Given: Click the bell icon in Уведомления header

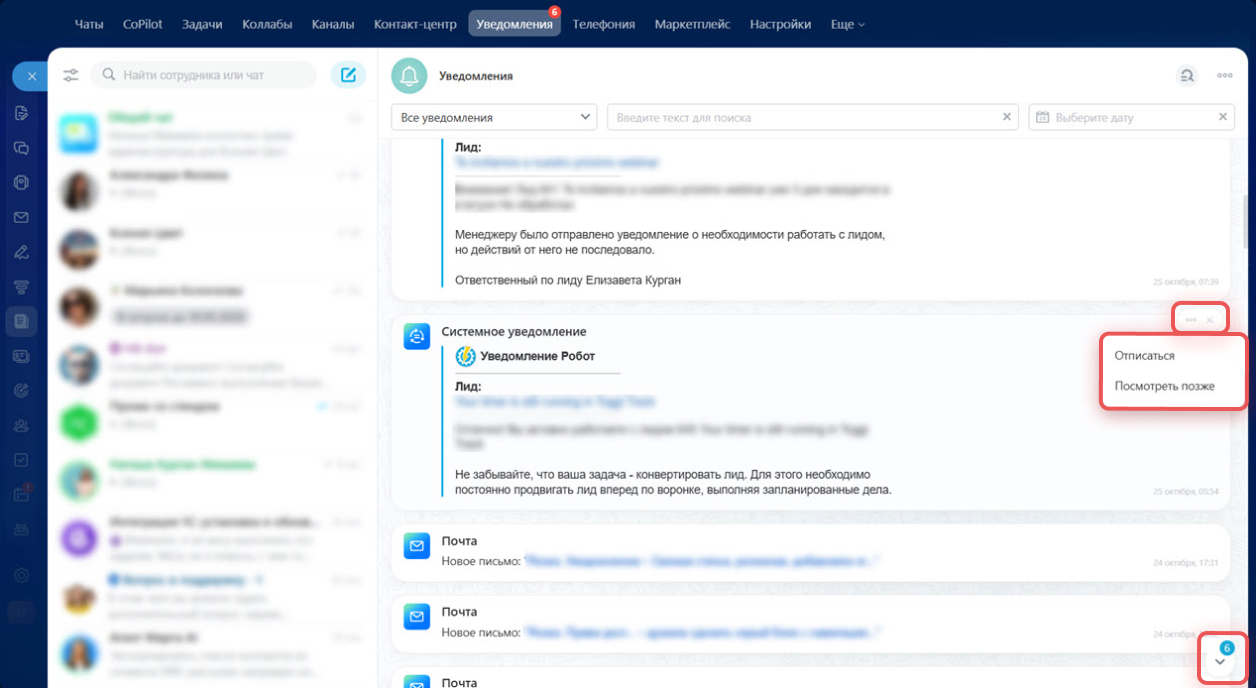Looking at the screenshot, I should point(408,75).
